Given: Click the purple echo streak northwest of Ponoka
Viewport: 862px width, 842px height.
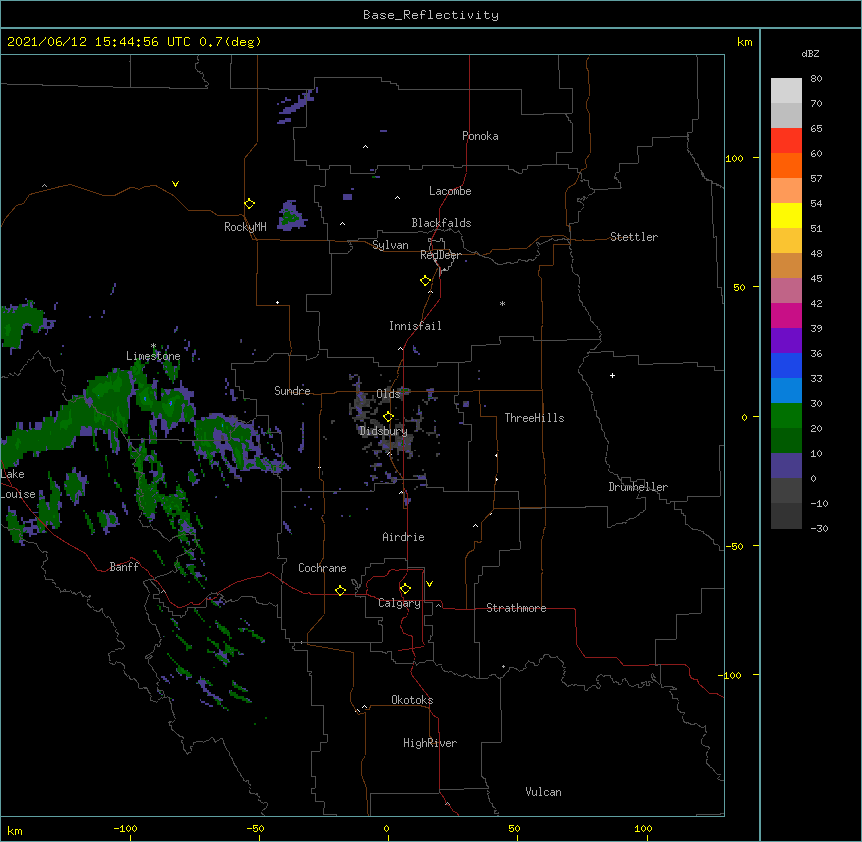Looking at the screenshot, I should [x=297, y=104].
